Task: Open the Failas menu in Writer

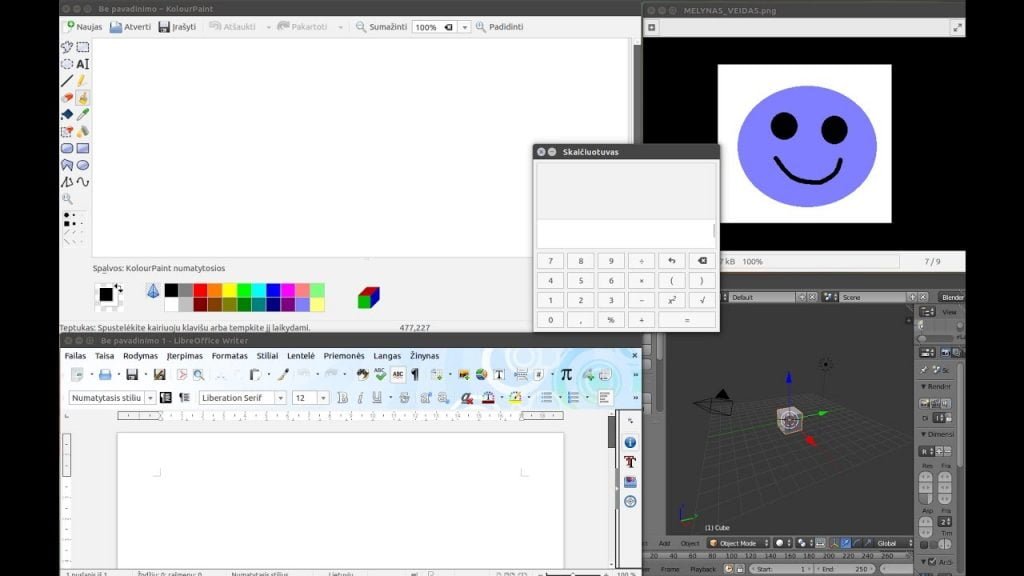Action: tap(75, 356)
